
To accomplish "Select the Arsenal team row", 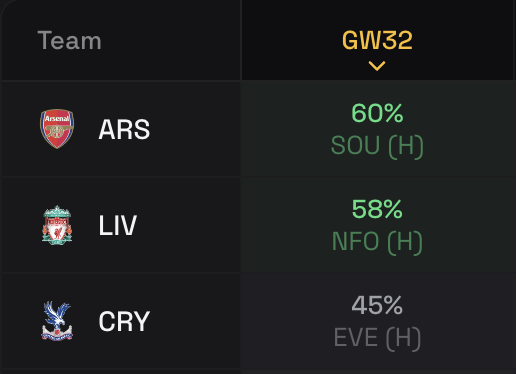I will coord(259,129).
